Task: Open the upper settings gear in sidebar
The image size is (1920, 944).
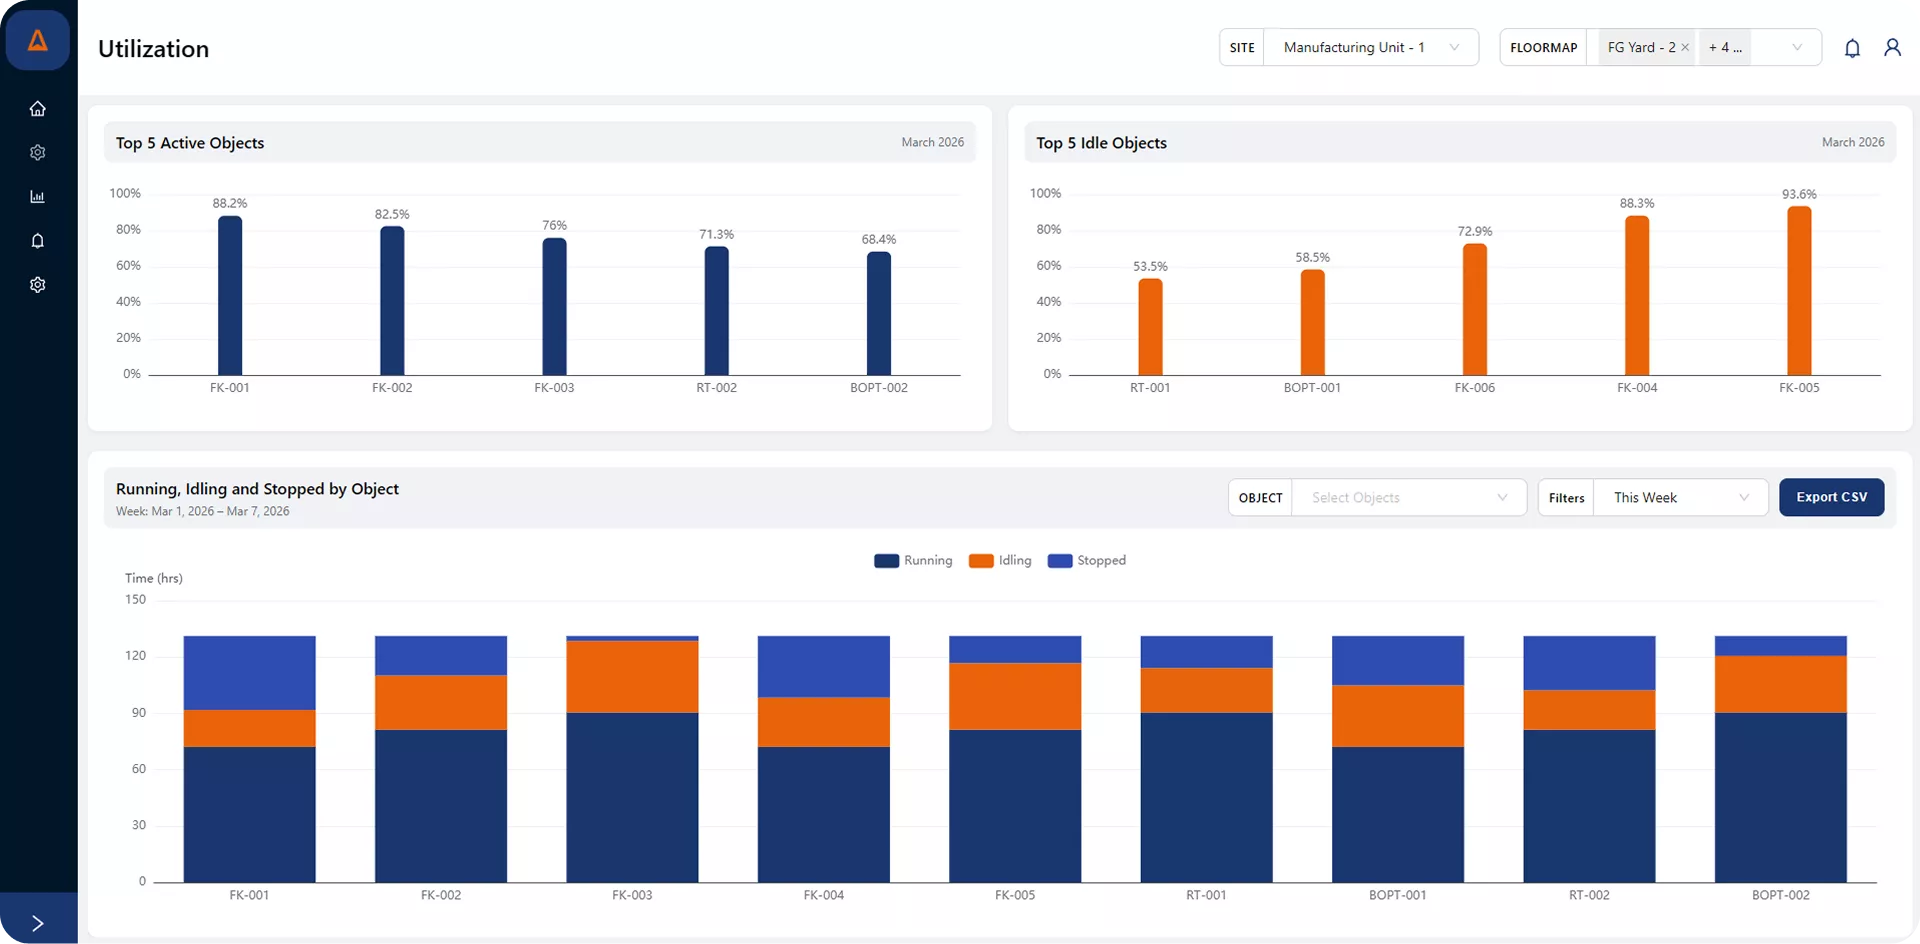Action: click(x=38, y=152)
